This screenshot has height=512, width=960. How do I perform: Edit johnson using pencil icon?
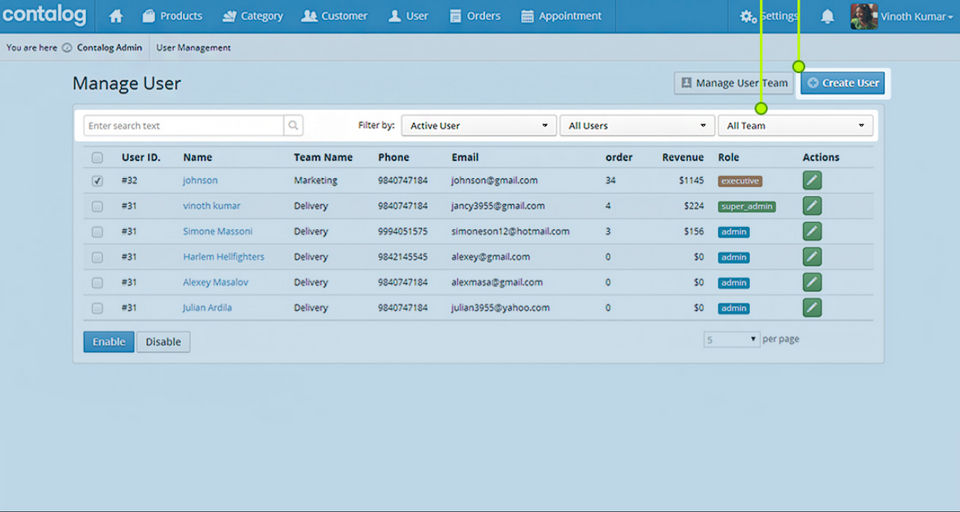click(x=812, y=181)
